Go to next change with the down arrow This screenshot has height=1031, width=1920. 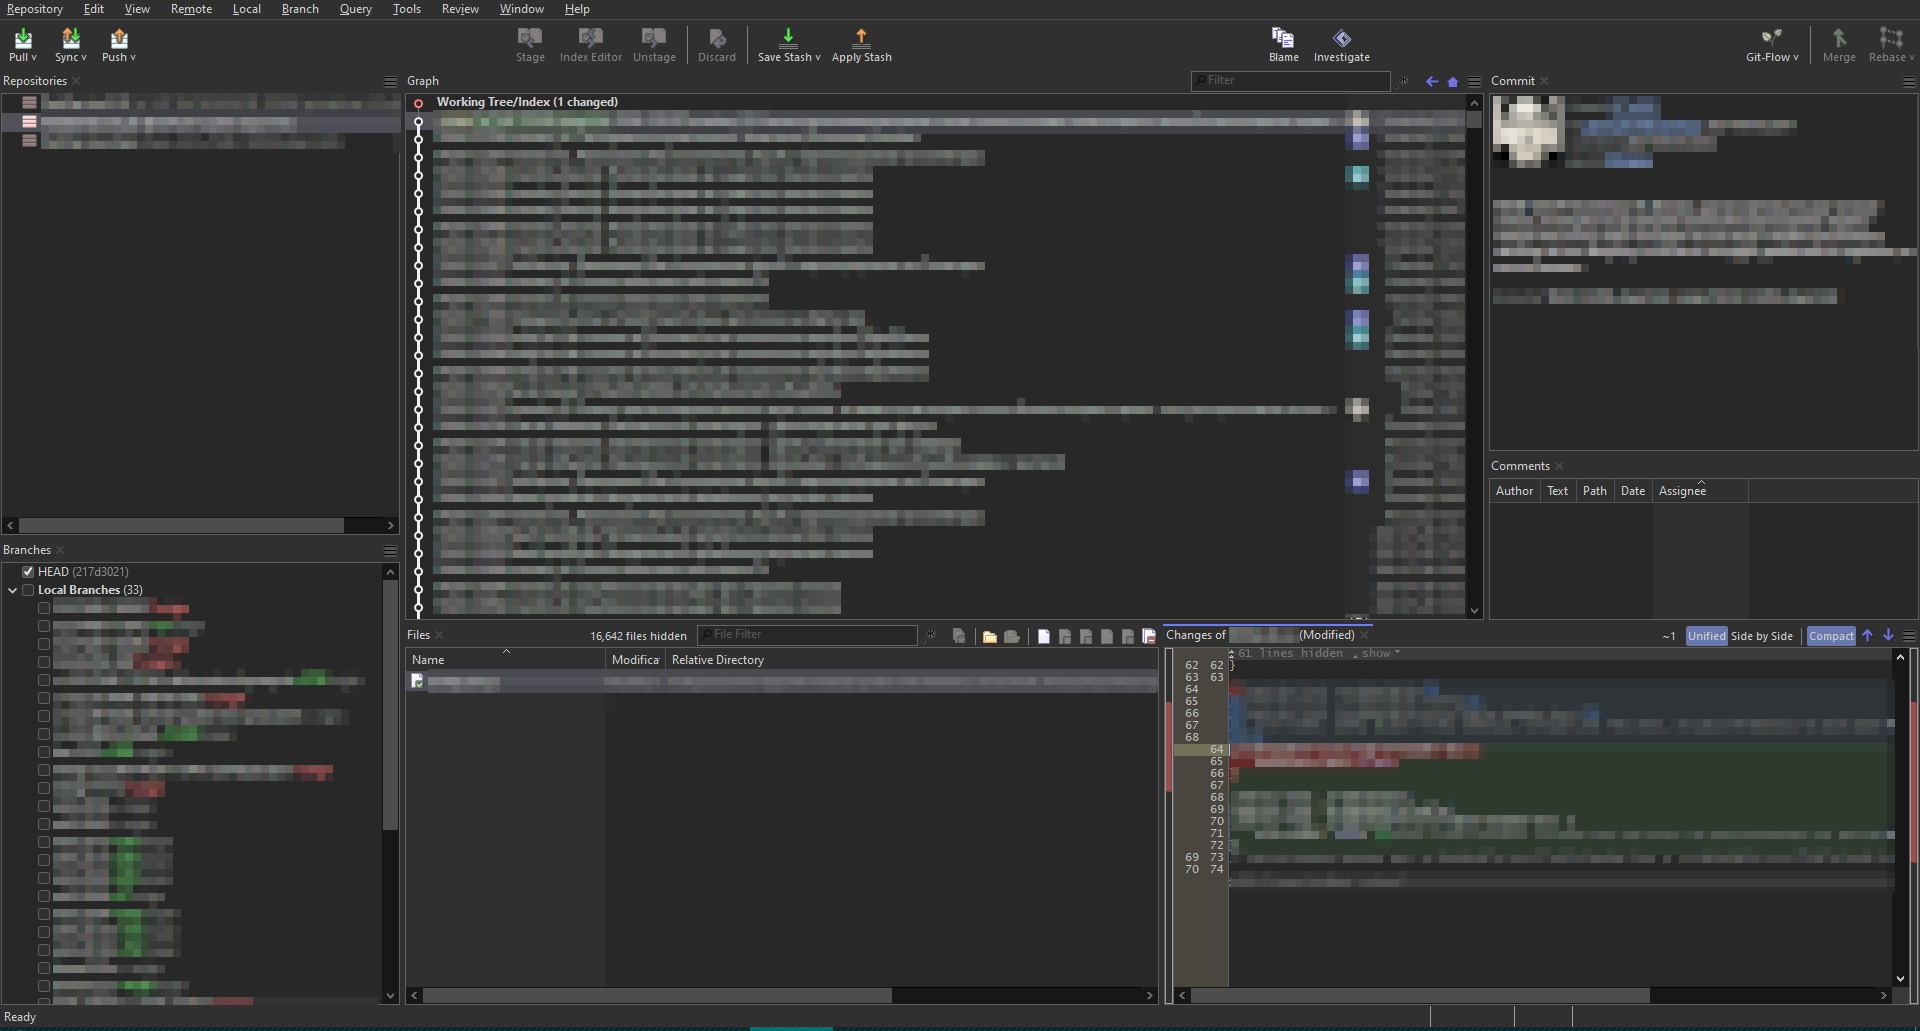click(1888, 635)
